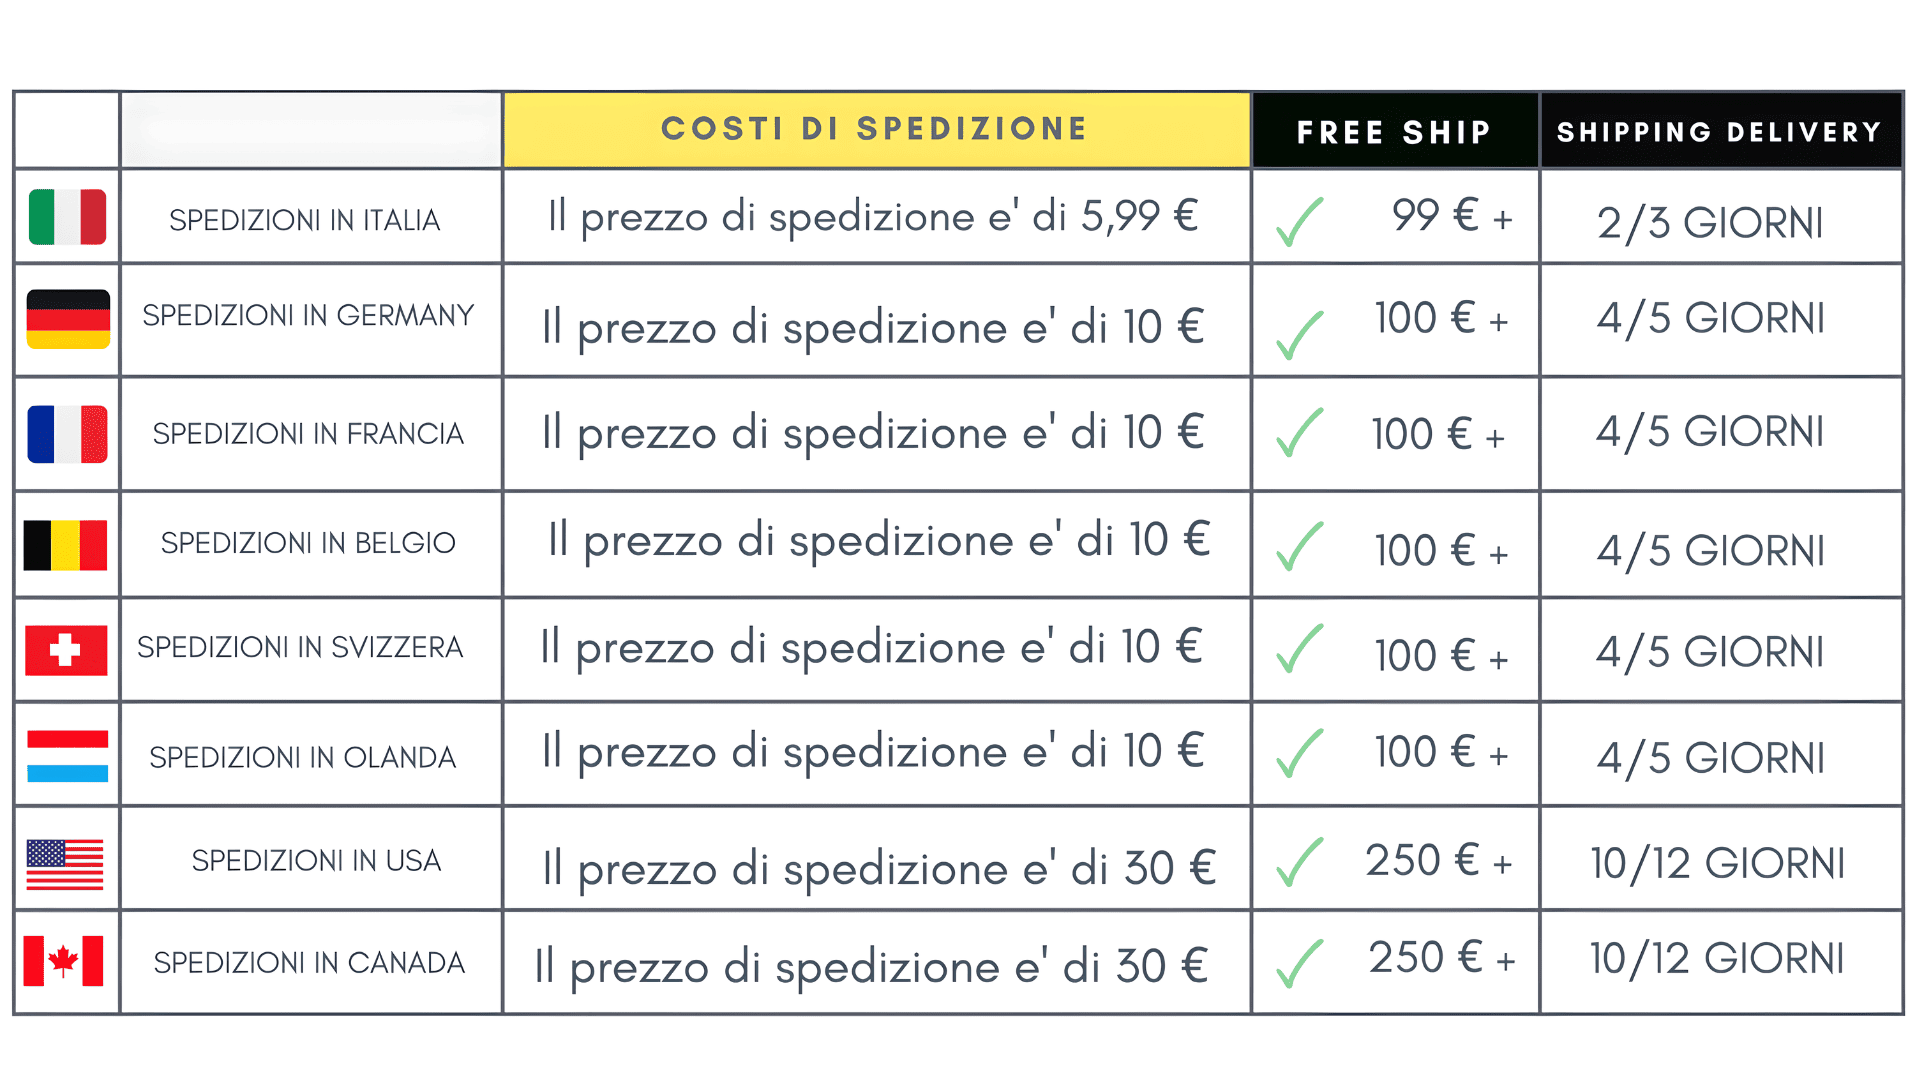The height and width of the screenshot is (1080, 1920).
Task: Click the French flag icon
Action: (x=67, y=434)
